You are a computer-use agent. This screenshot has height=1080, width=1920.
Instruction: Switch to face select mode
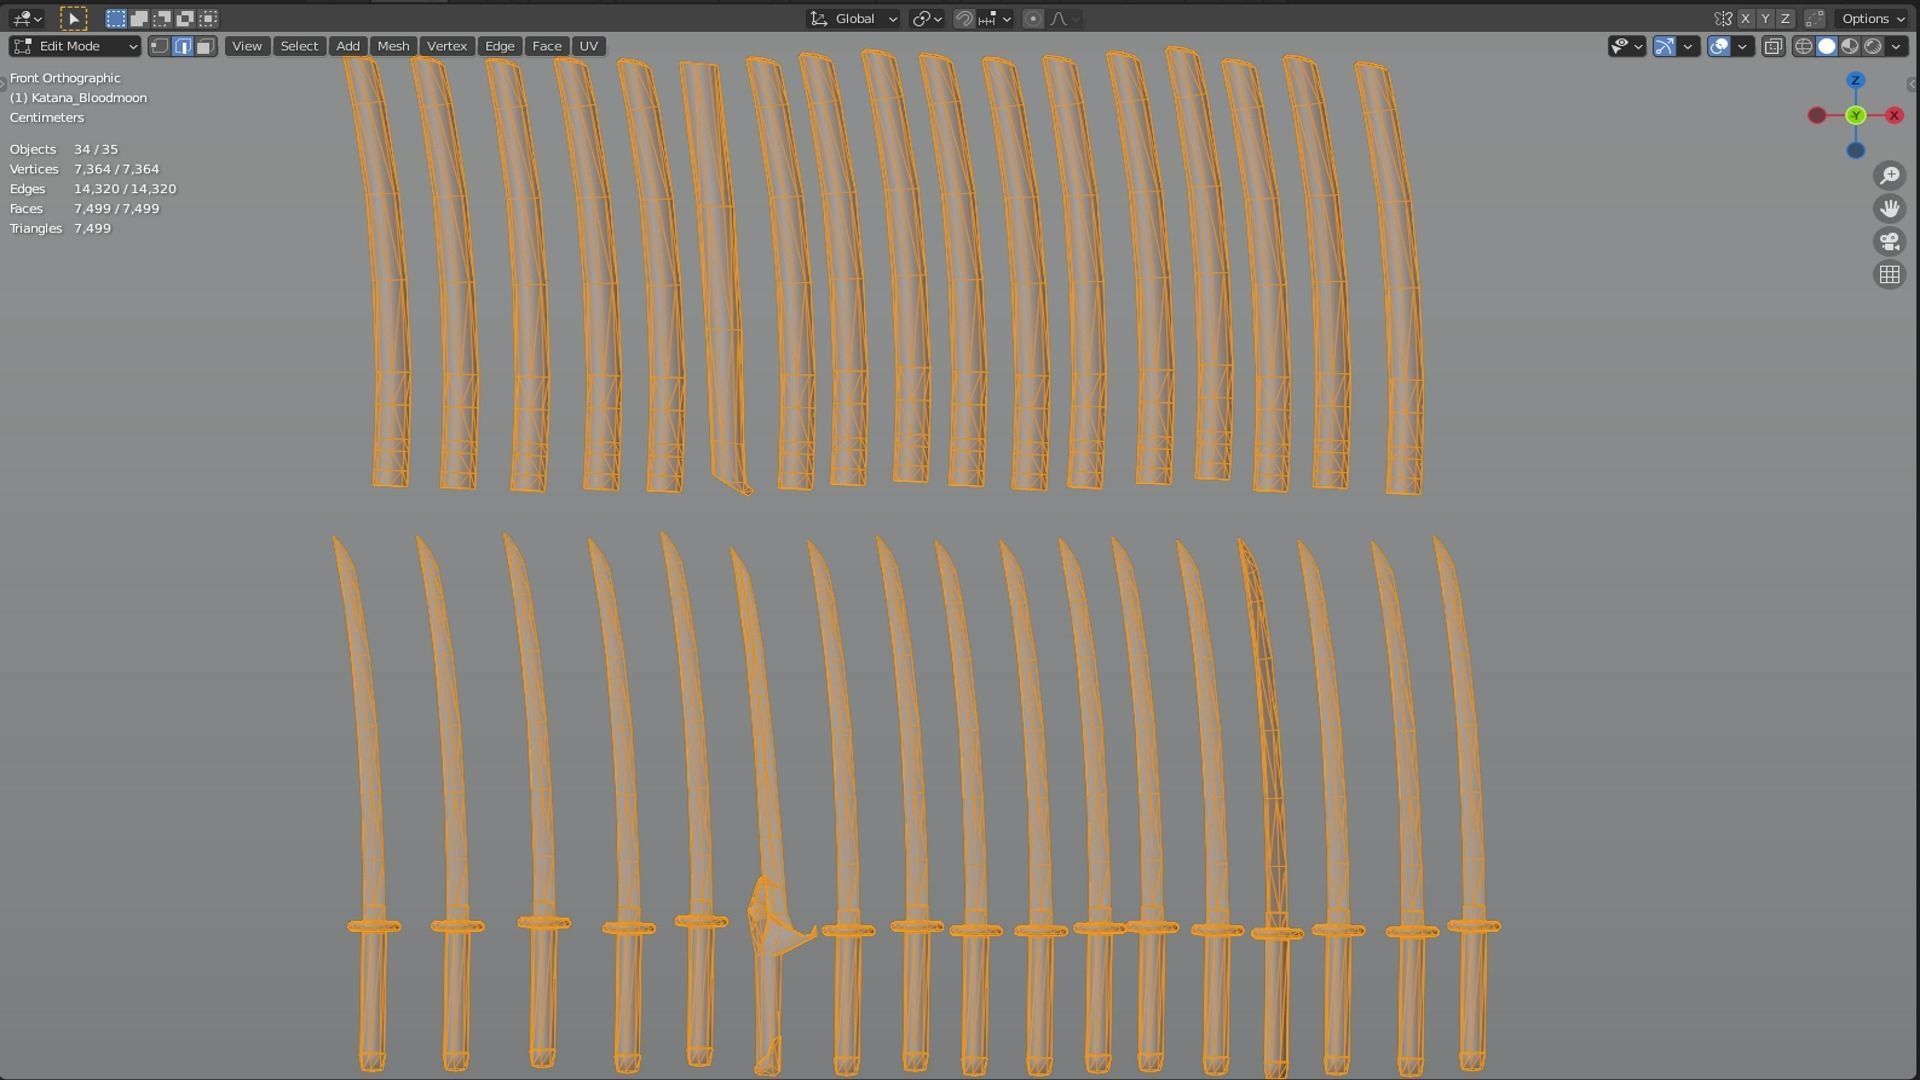205,46
